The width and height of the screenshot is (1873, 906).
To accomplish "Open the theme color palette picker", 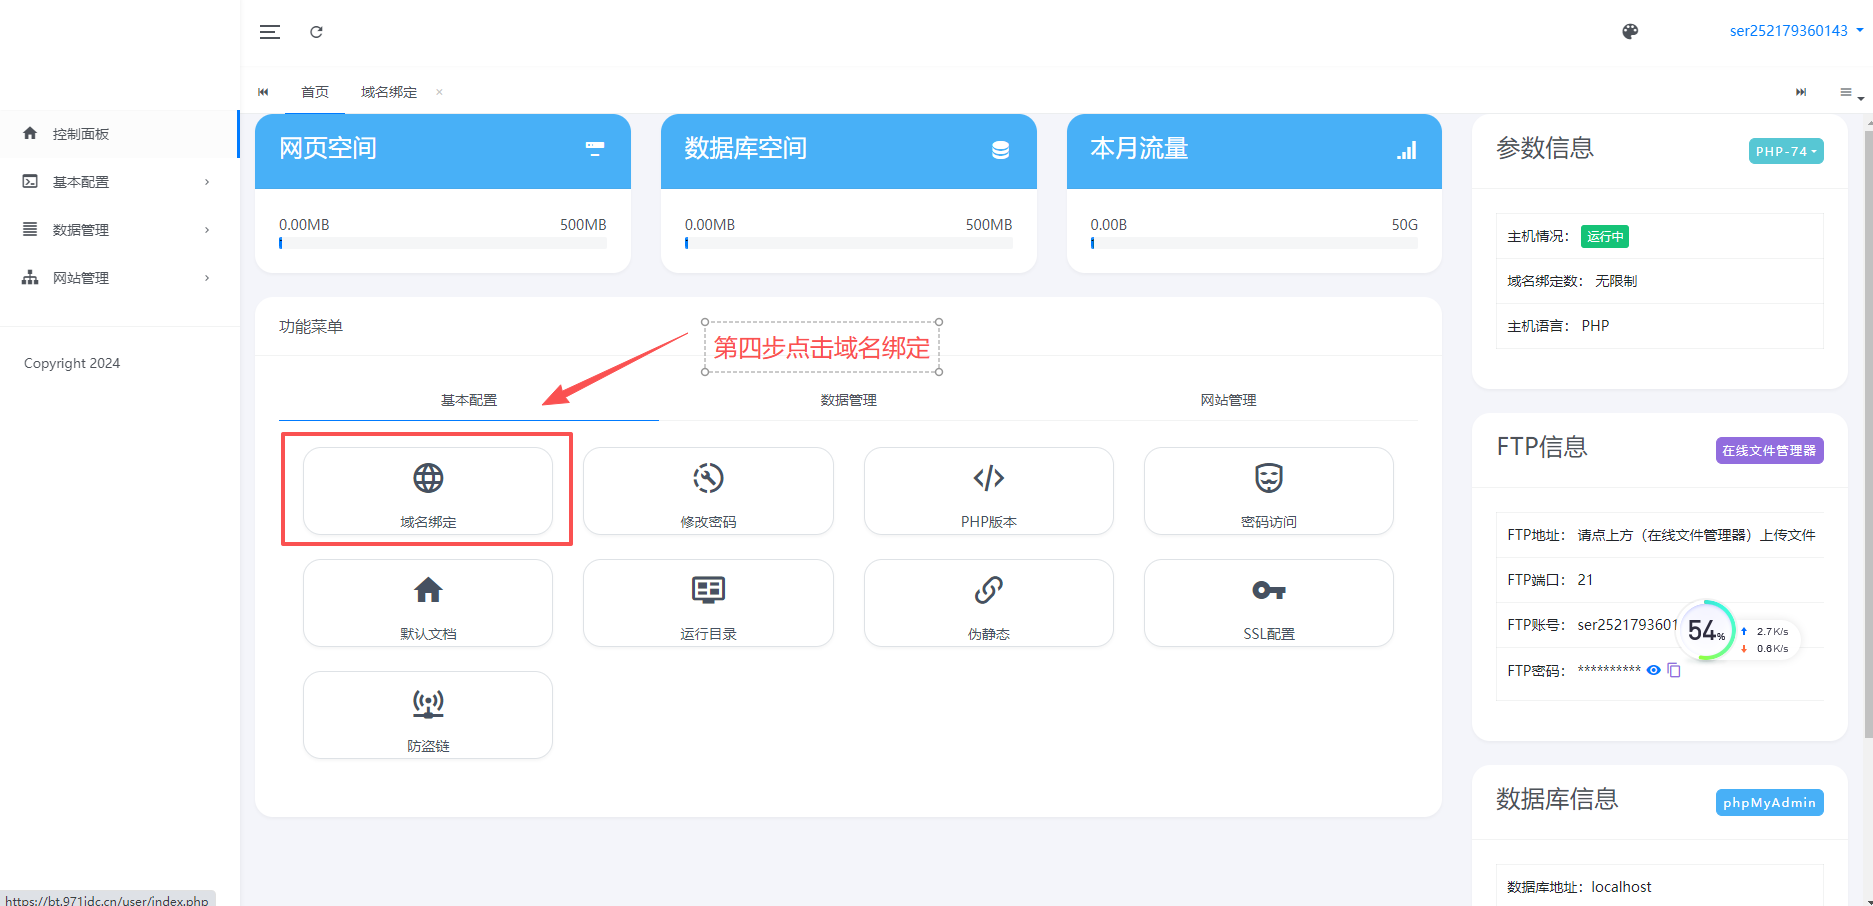I will coord(1630,31).
